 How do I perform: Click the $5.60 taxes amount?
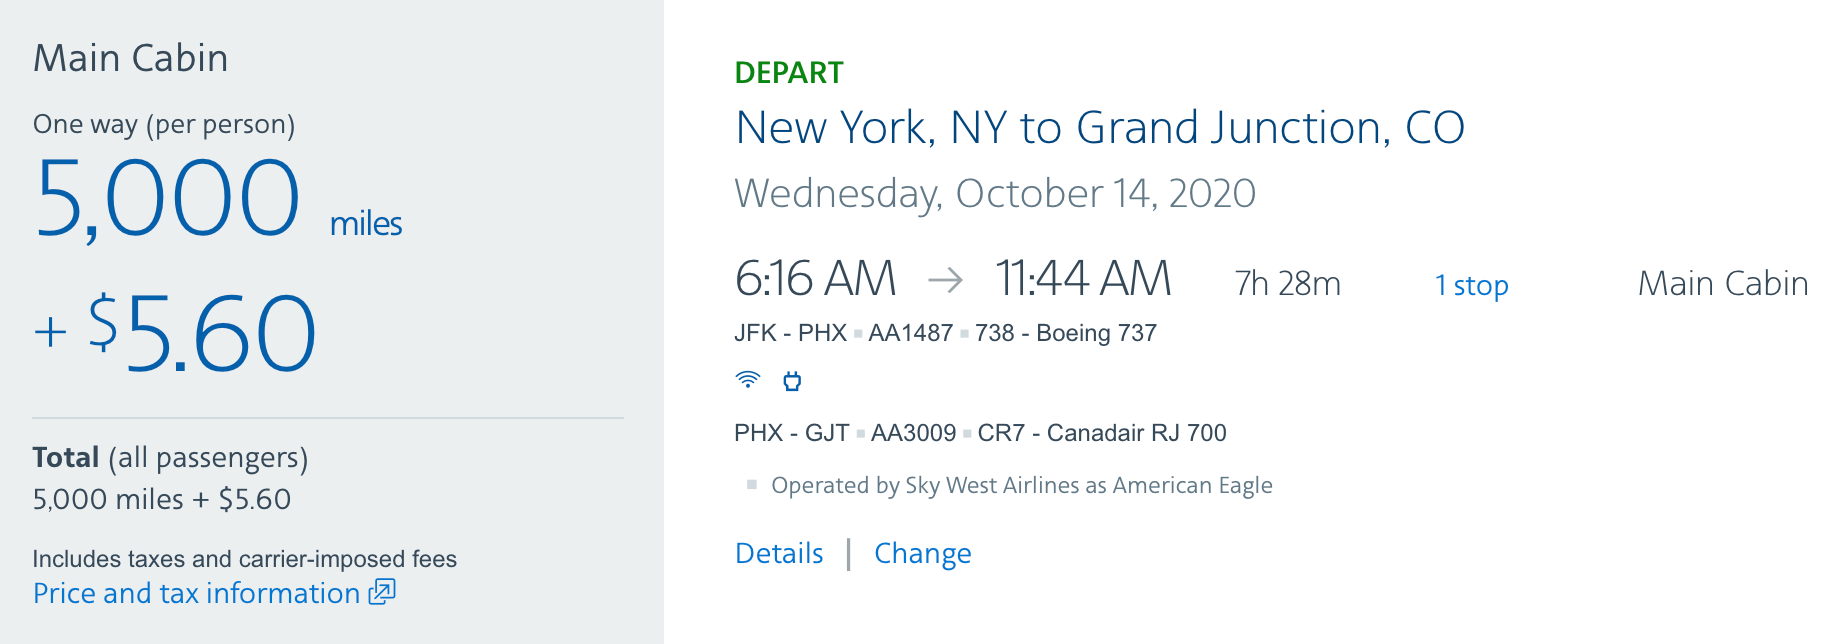pyautogui.click(x=202, y=333)
